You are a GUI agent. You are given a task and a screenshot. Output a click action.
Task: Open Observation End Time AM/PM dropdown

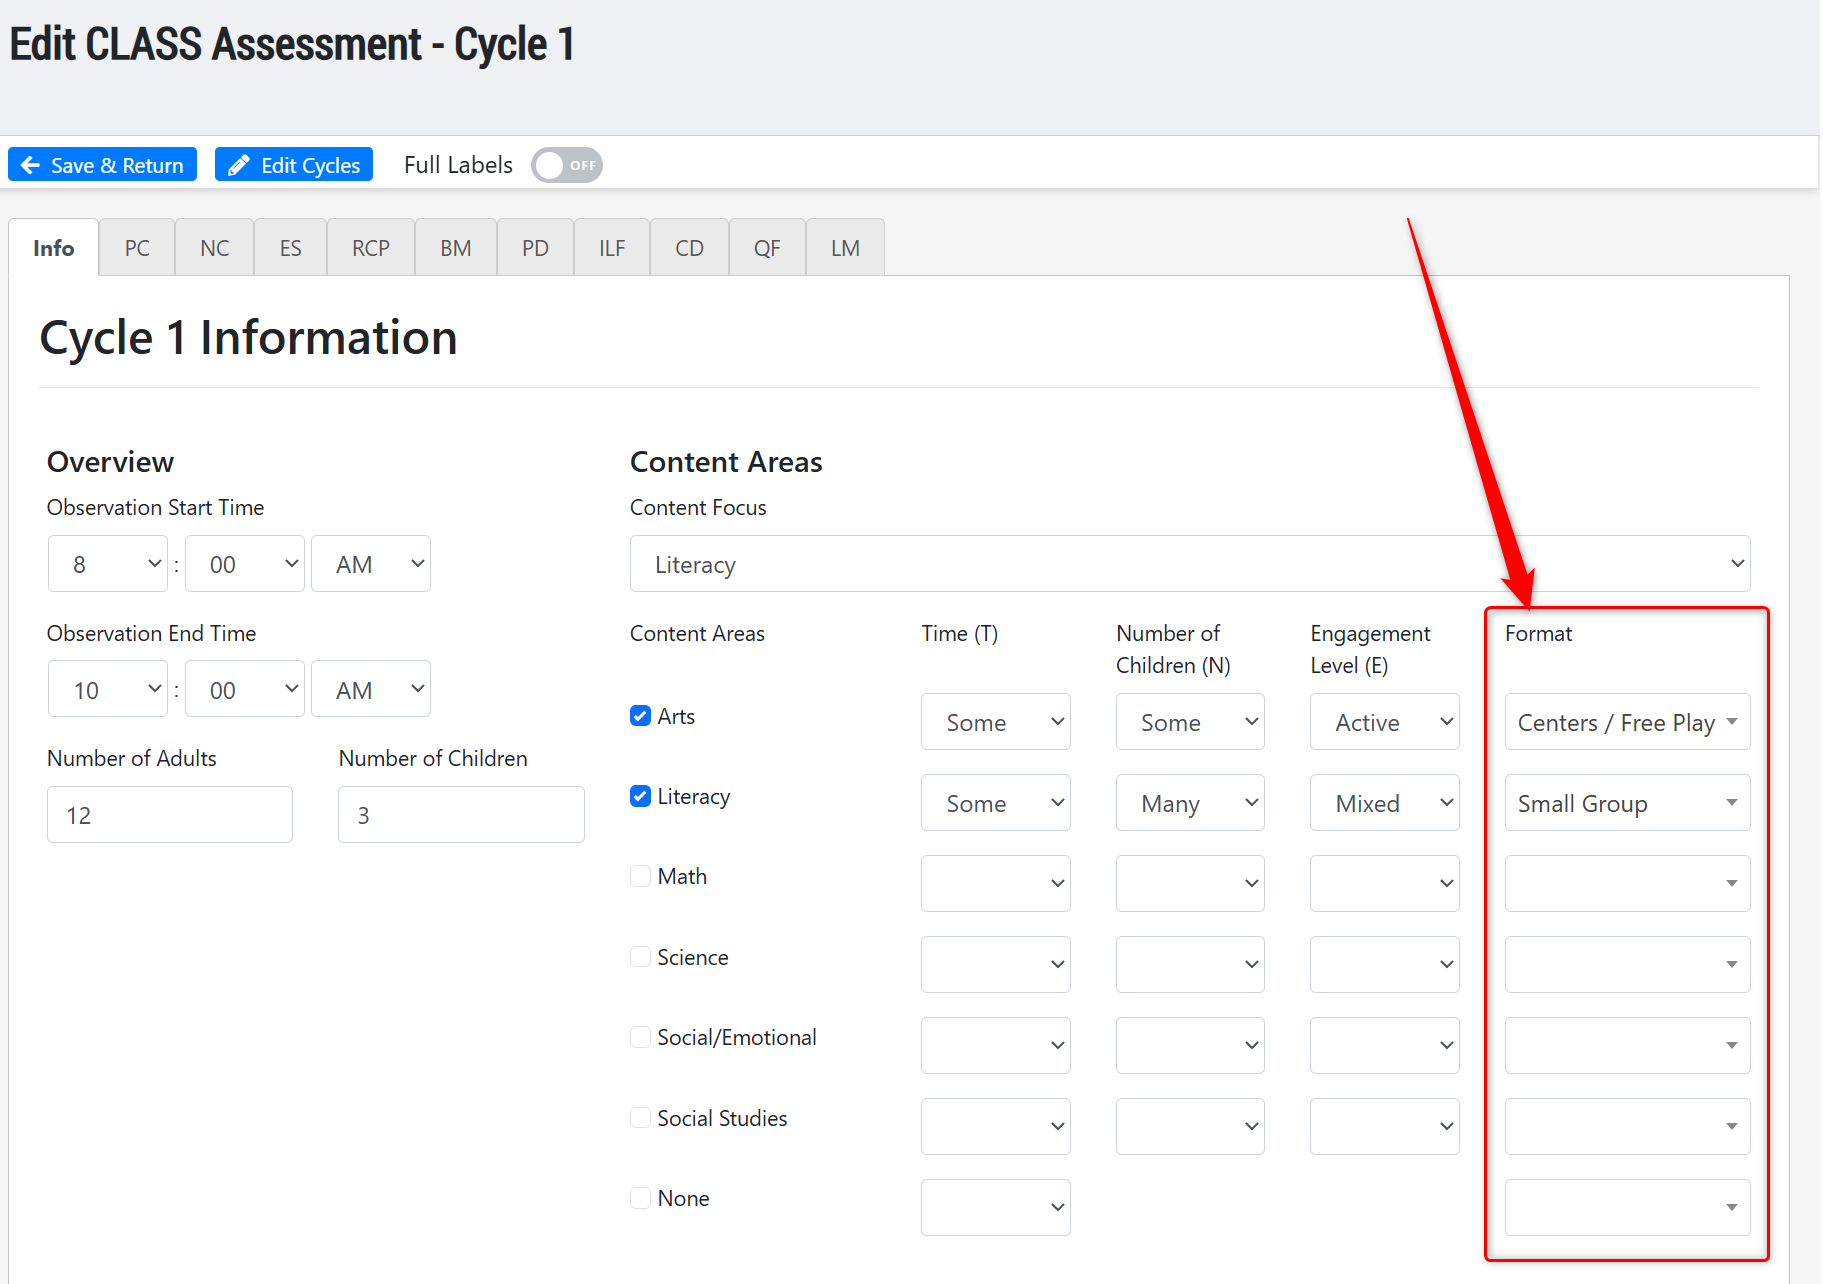pyautogui.click(x=371, y=689)
